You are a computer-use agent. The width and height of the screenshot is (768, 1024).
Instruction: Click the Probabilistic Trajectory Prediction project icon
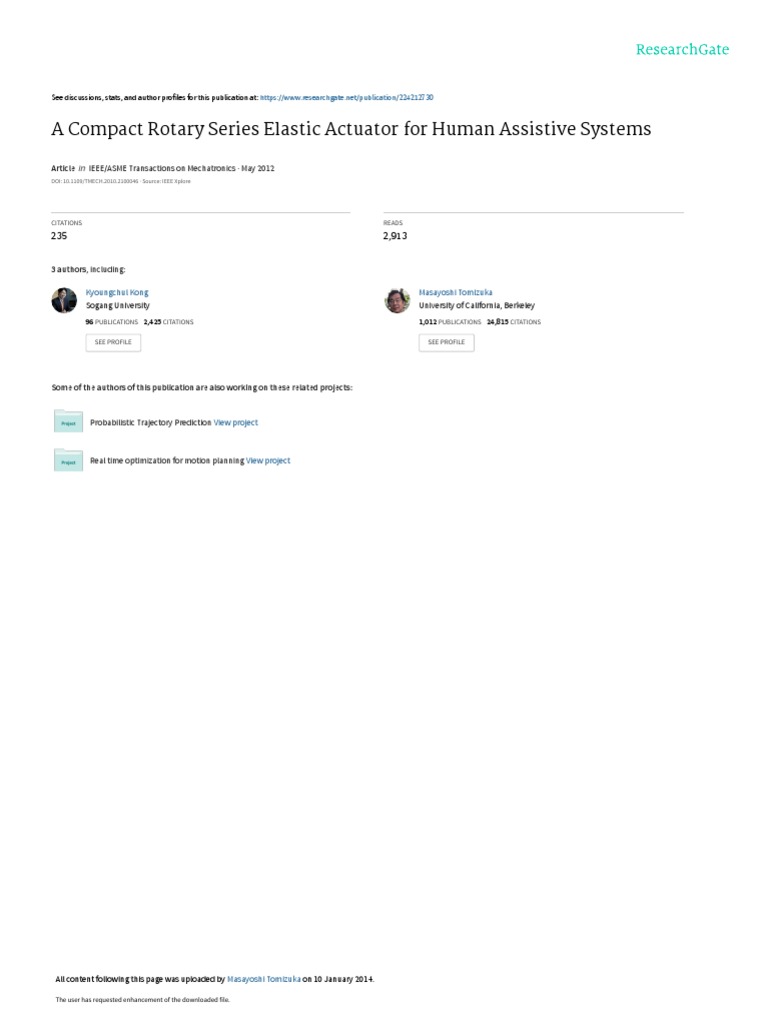coord(68,422)
